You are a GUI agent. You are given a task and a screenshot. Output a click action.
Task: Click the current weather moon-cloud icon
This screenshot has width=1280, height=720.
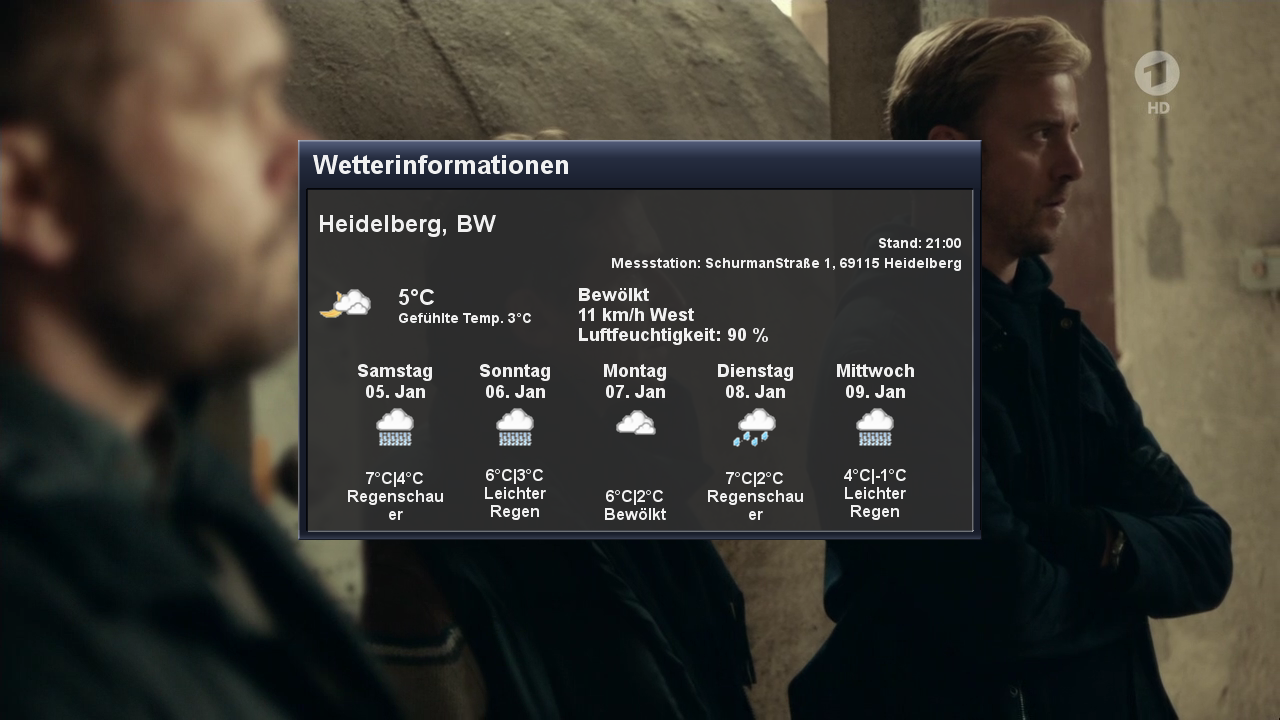(345, 303)
